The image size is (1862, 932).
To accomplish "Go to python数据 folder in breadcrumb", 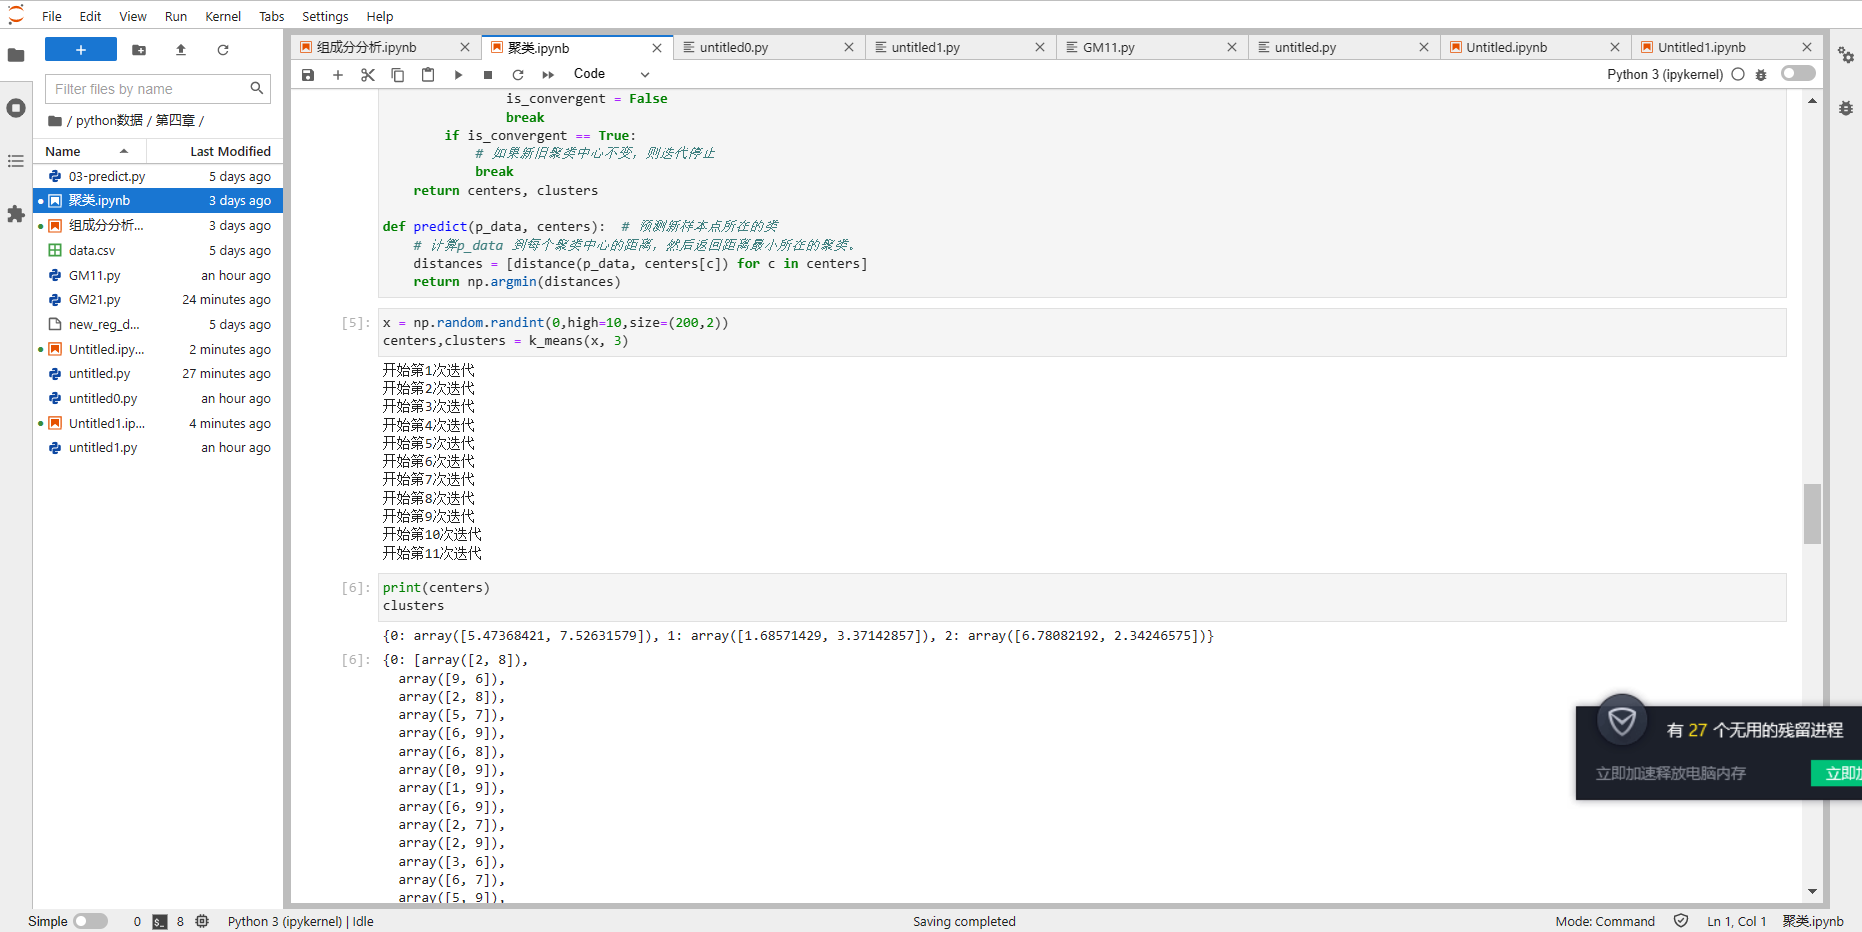I will point(109,120).
